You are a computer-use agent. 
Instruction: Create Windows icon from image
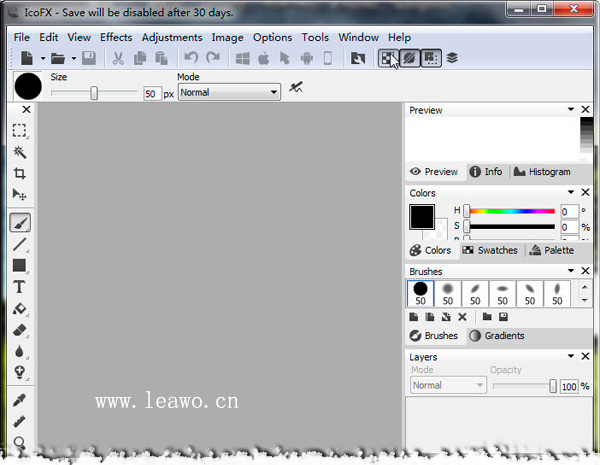(x=243, y=58)
